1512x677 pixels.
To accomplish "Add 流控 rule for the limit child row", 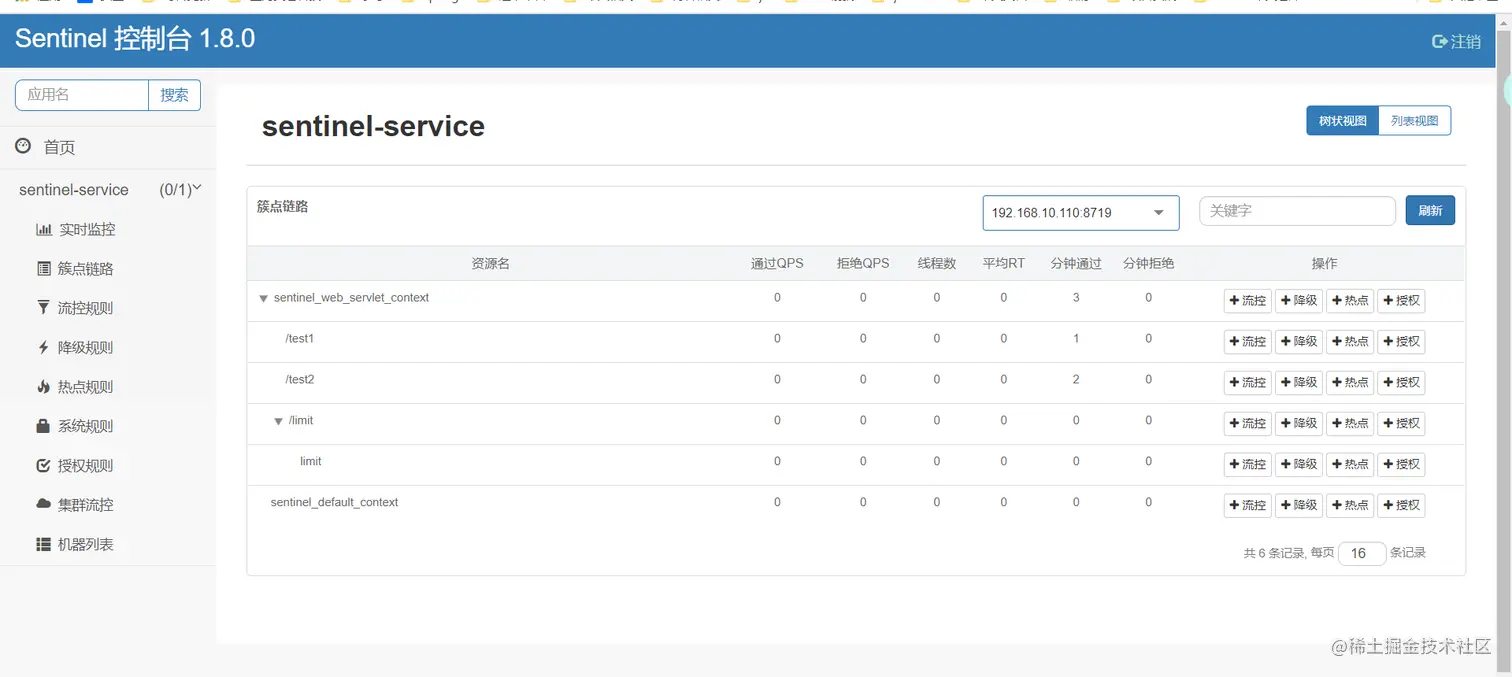I will 1248,465.
